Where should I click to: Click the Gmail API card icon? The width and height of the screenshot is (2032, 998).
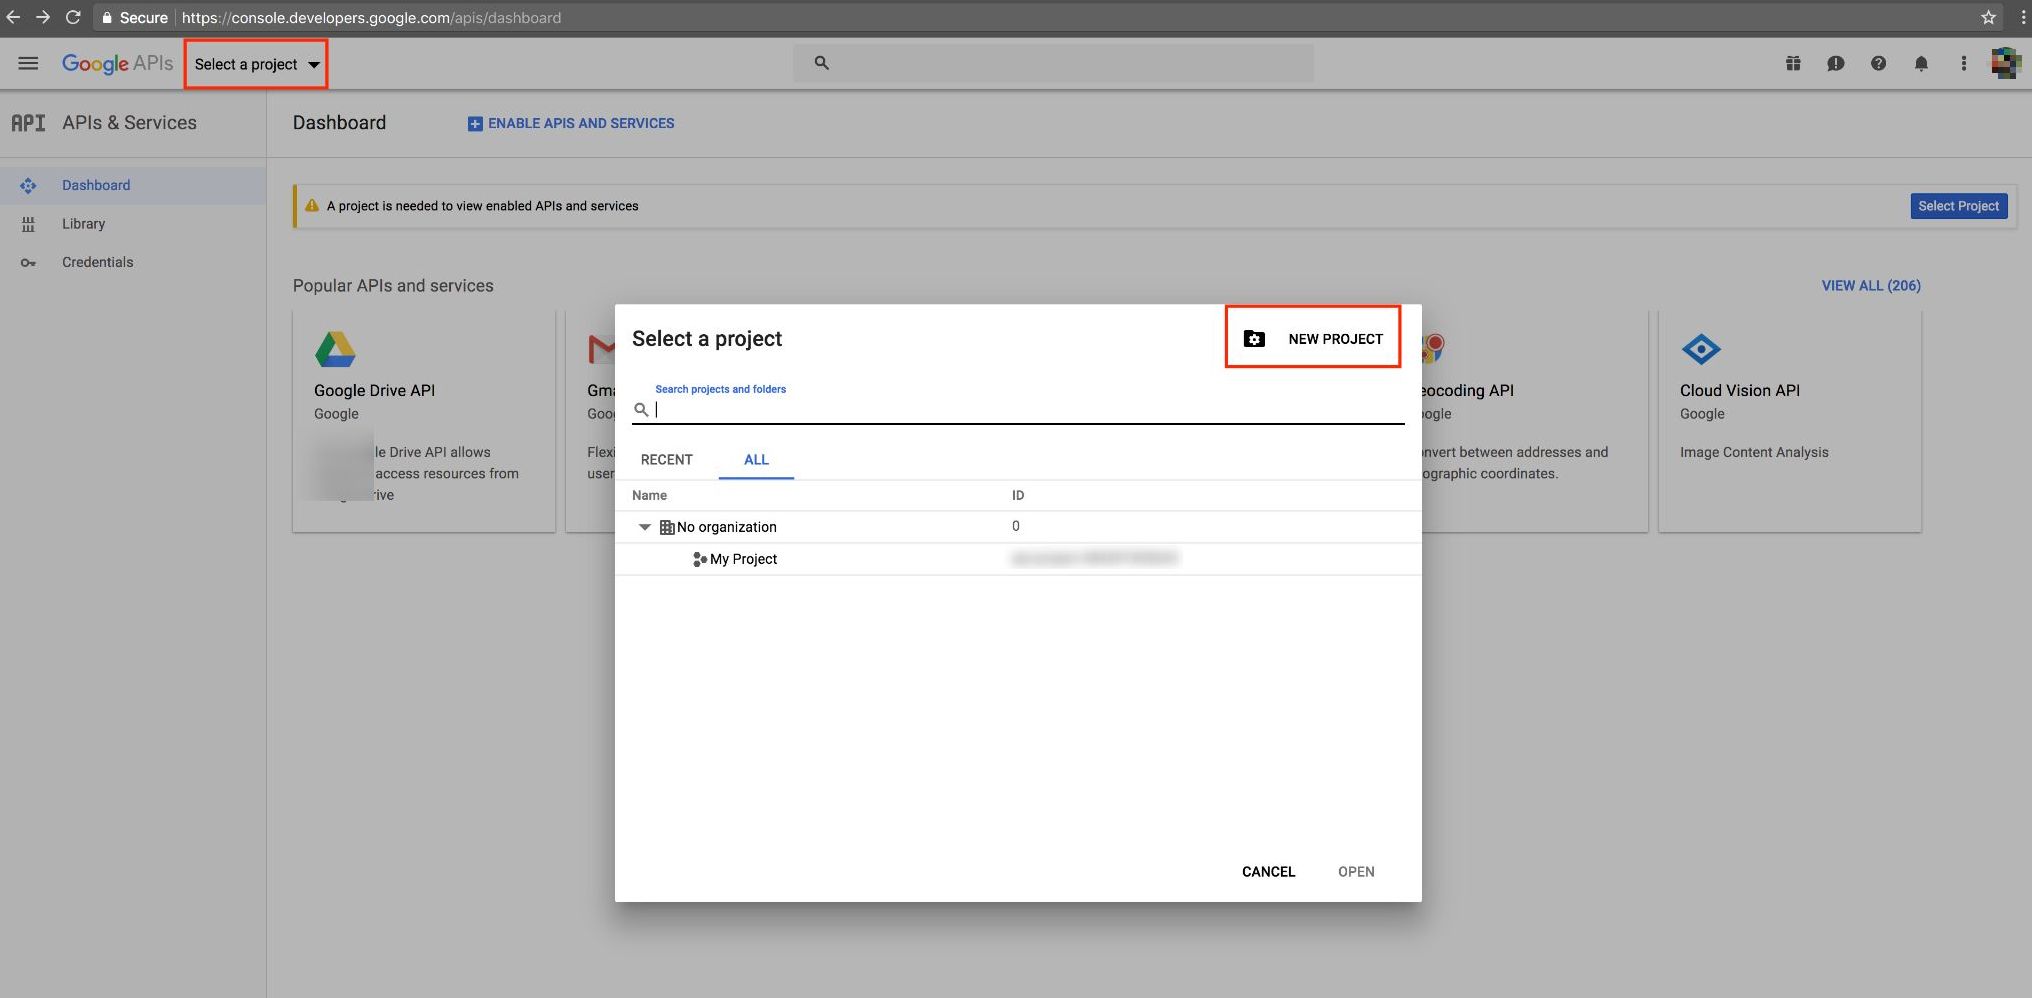click(602, 349)
